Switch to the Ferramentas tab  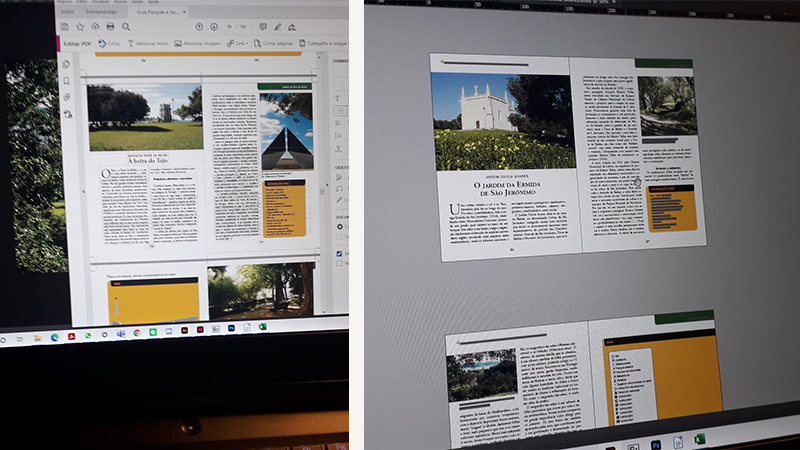pos(103,10)
